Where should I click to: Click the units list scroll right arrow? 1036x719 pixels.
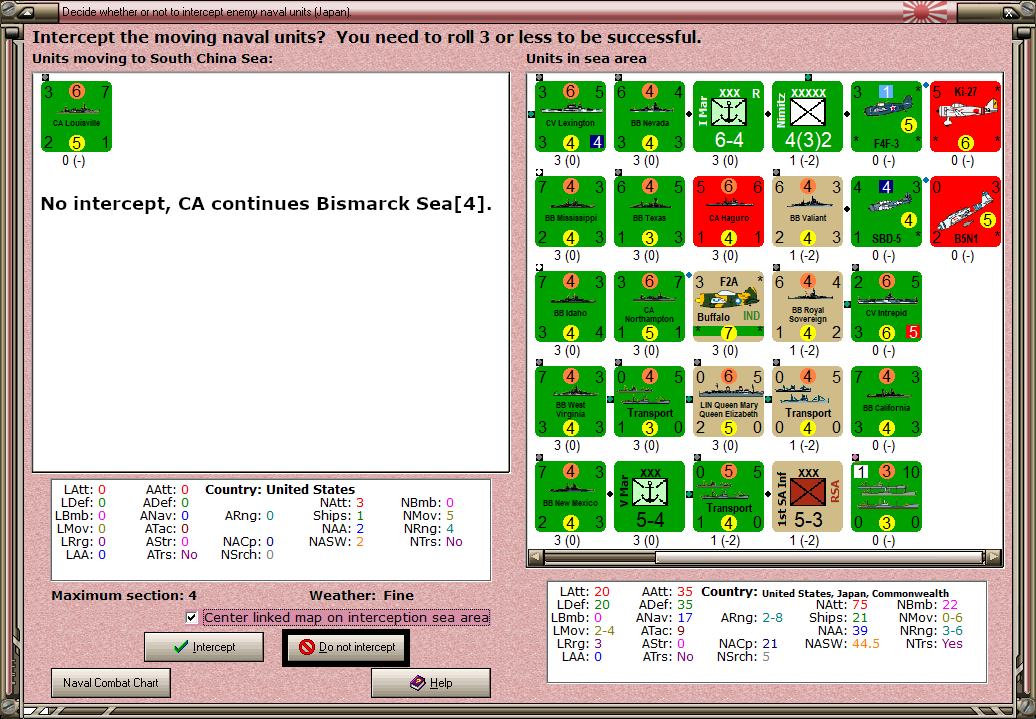[994, 557]
